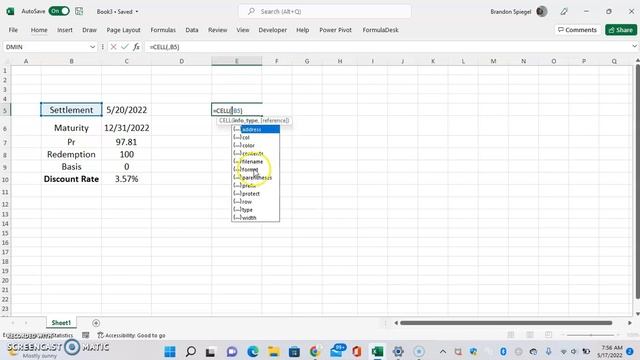Expand the formula bar chevron

pos(634,47)
